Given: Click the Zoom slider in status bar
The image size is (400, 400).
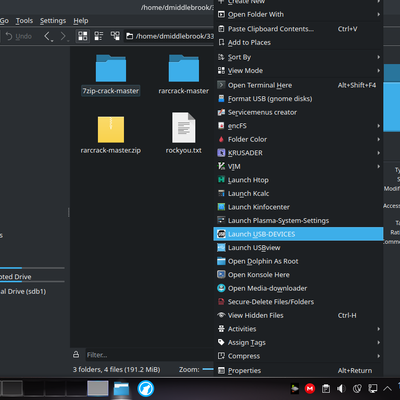Looking at the screenshot, I should click(208, 369).
